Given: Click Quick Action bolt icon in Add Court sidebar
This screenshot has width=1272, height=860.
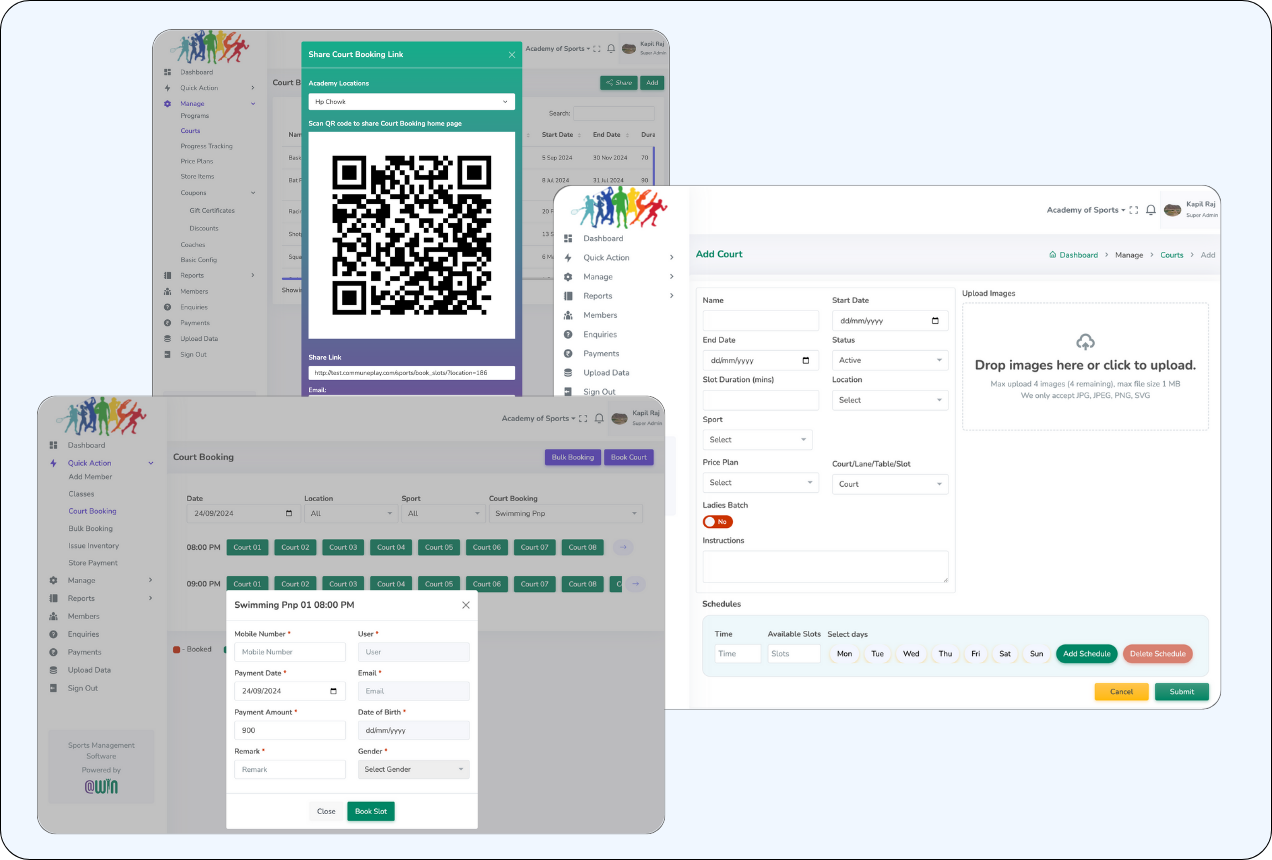Looking at the screenshot, I should tap(568, 258).
